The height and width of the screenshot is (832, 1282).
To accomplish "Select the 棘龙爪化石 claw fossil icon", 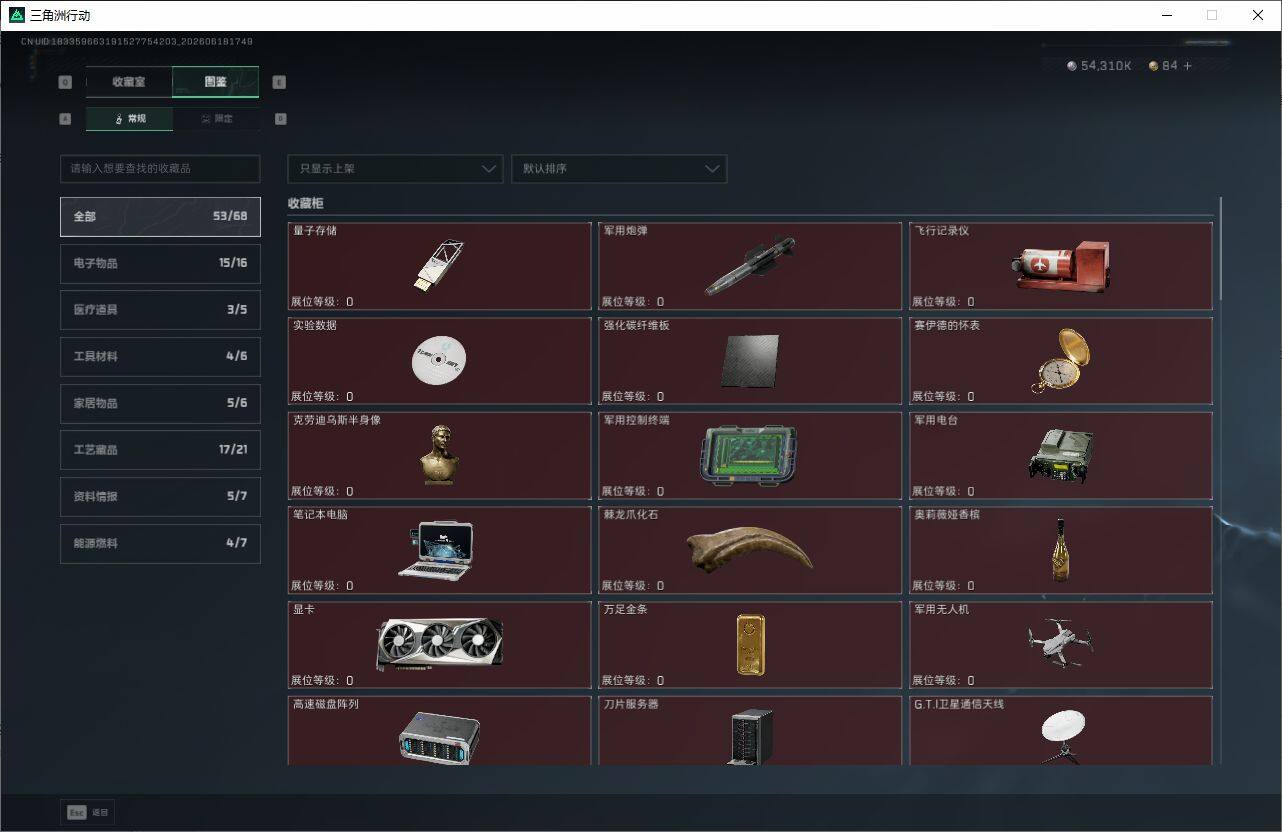I will point(749,551).
